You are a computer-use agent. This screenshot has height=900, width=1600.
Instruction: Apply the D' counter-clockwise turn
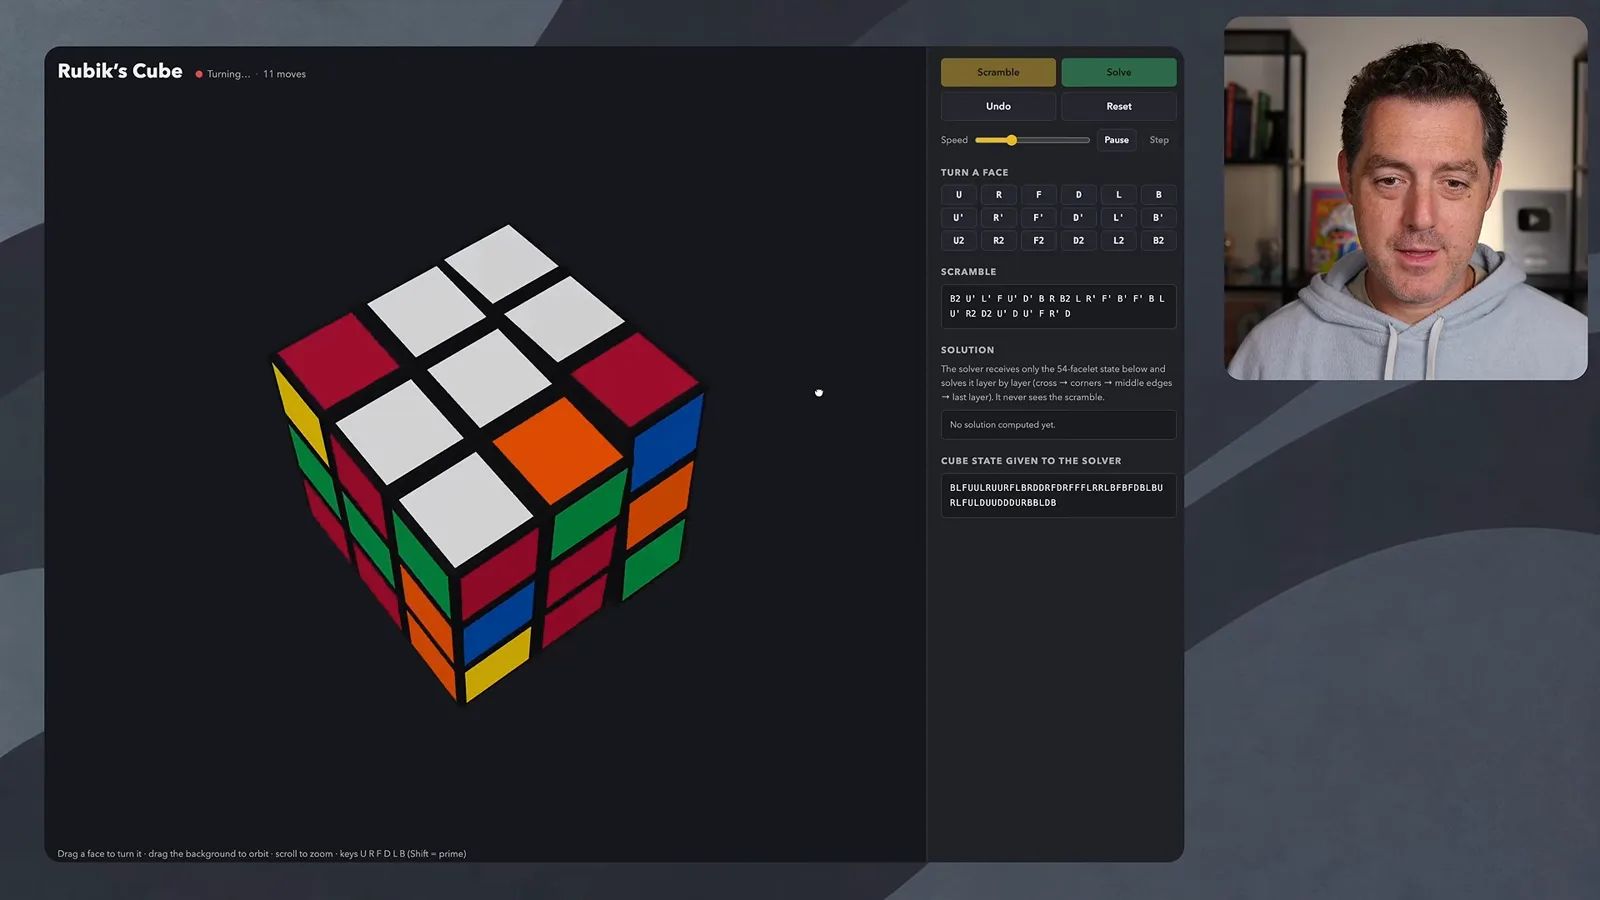1078,217
